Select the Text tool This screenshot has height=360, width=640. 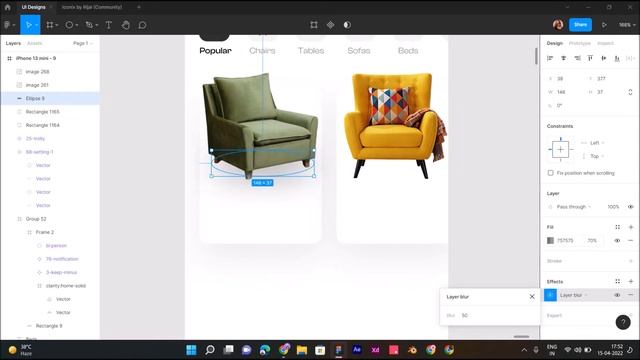click(x=109, y=25)
